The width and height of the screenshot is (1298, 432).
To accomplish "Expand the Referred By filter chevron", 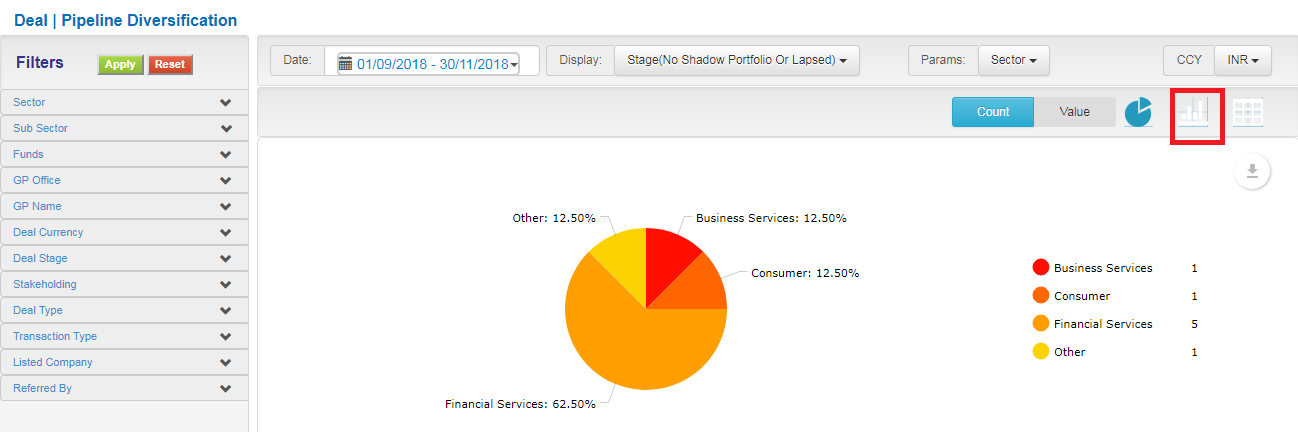I will coord(226,388).
